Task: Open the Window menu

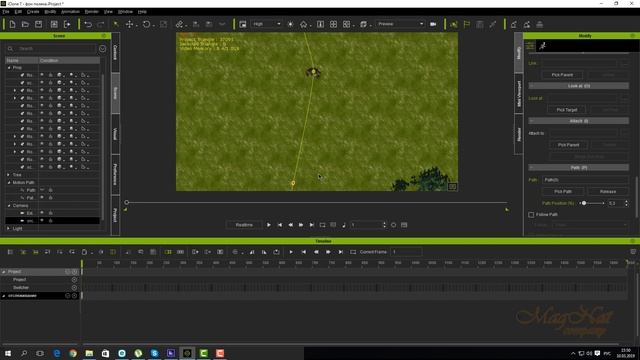Action: [125, 12]
